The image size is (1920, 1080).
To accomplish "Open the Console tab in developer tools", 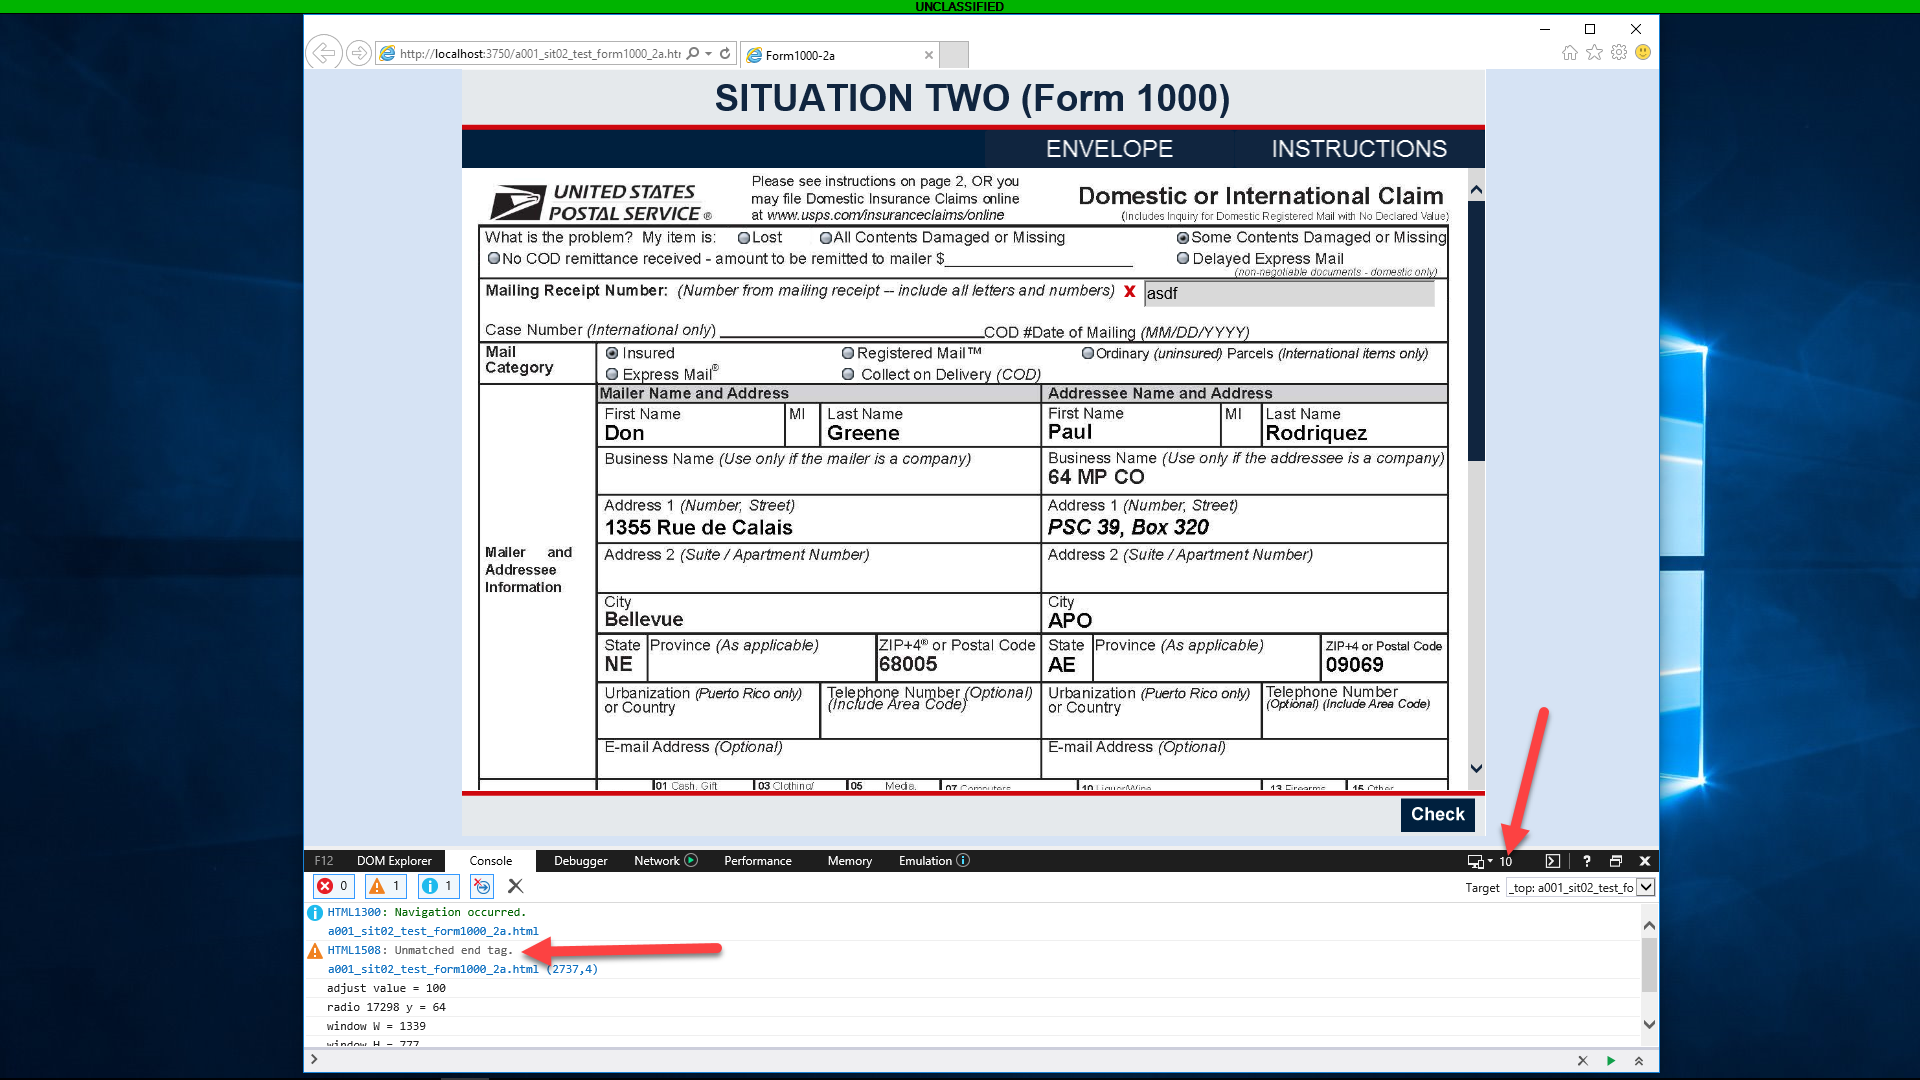I will pyautogui.click(x=490, y=861).
